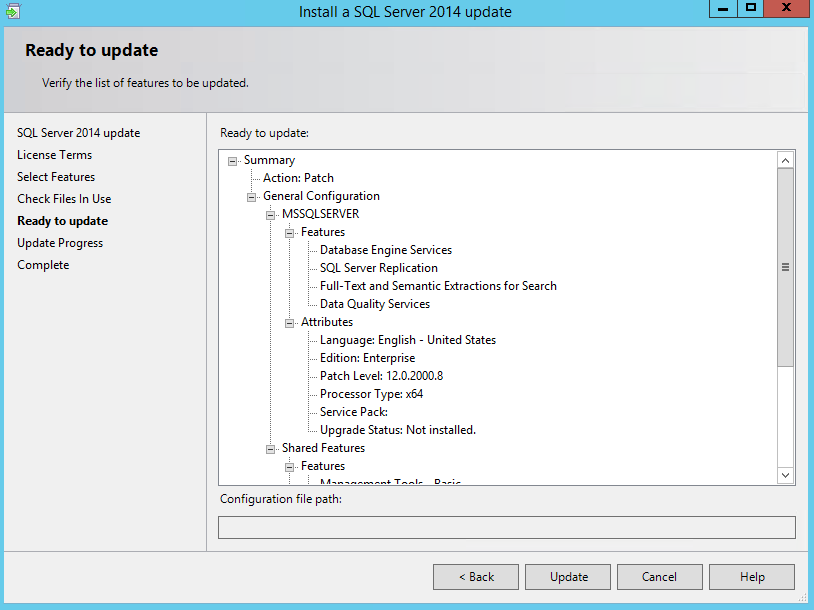814x610 pixels.
Task: Click the Update button
Action: (x=569, y=577)
